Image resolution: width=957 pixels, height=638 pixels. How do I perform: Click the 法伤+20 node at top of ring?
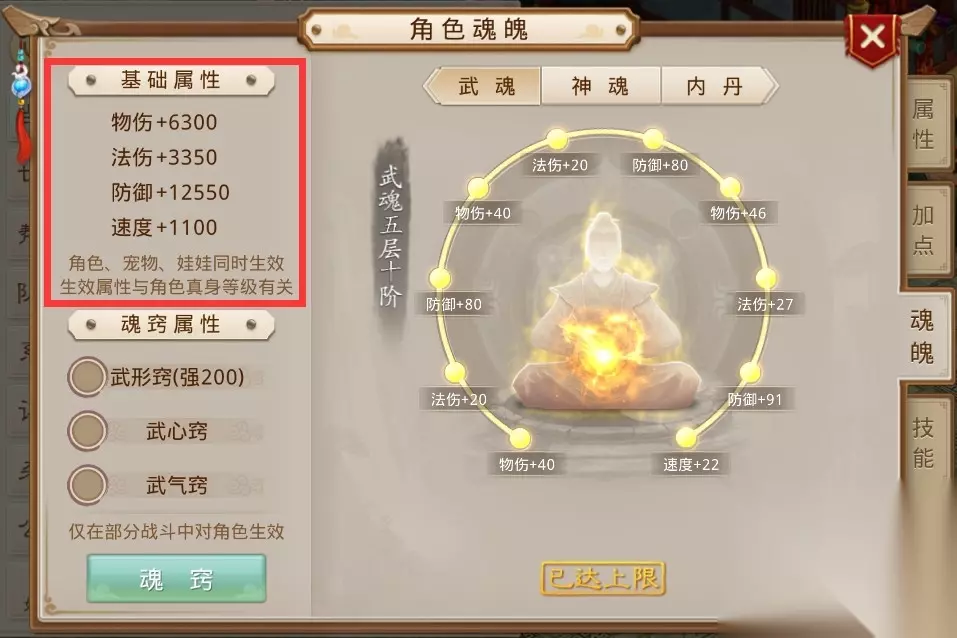point(557,139)
